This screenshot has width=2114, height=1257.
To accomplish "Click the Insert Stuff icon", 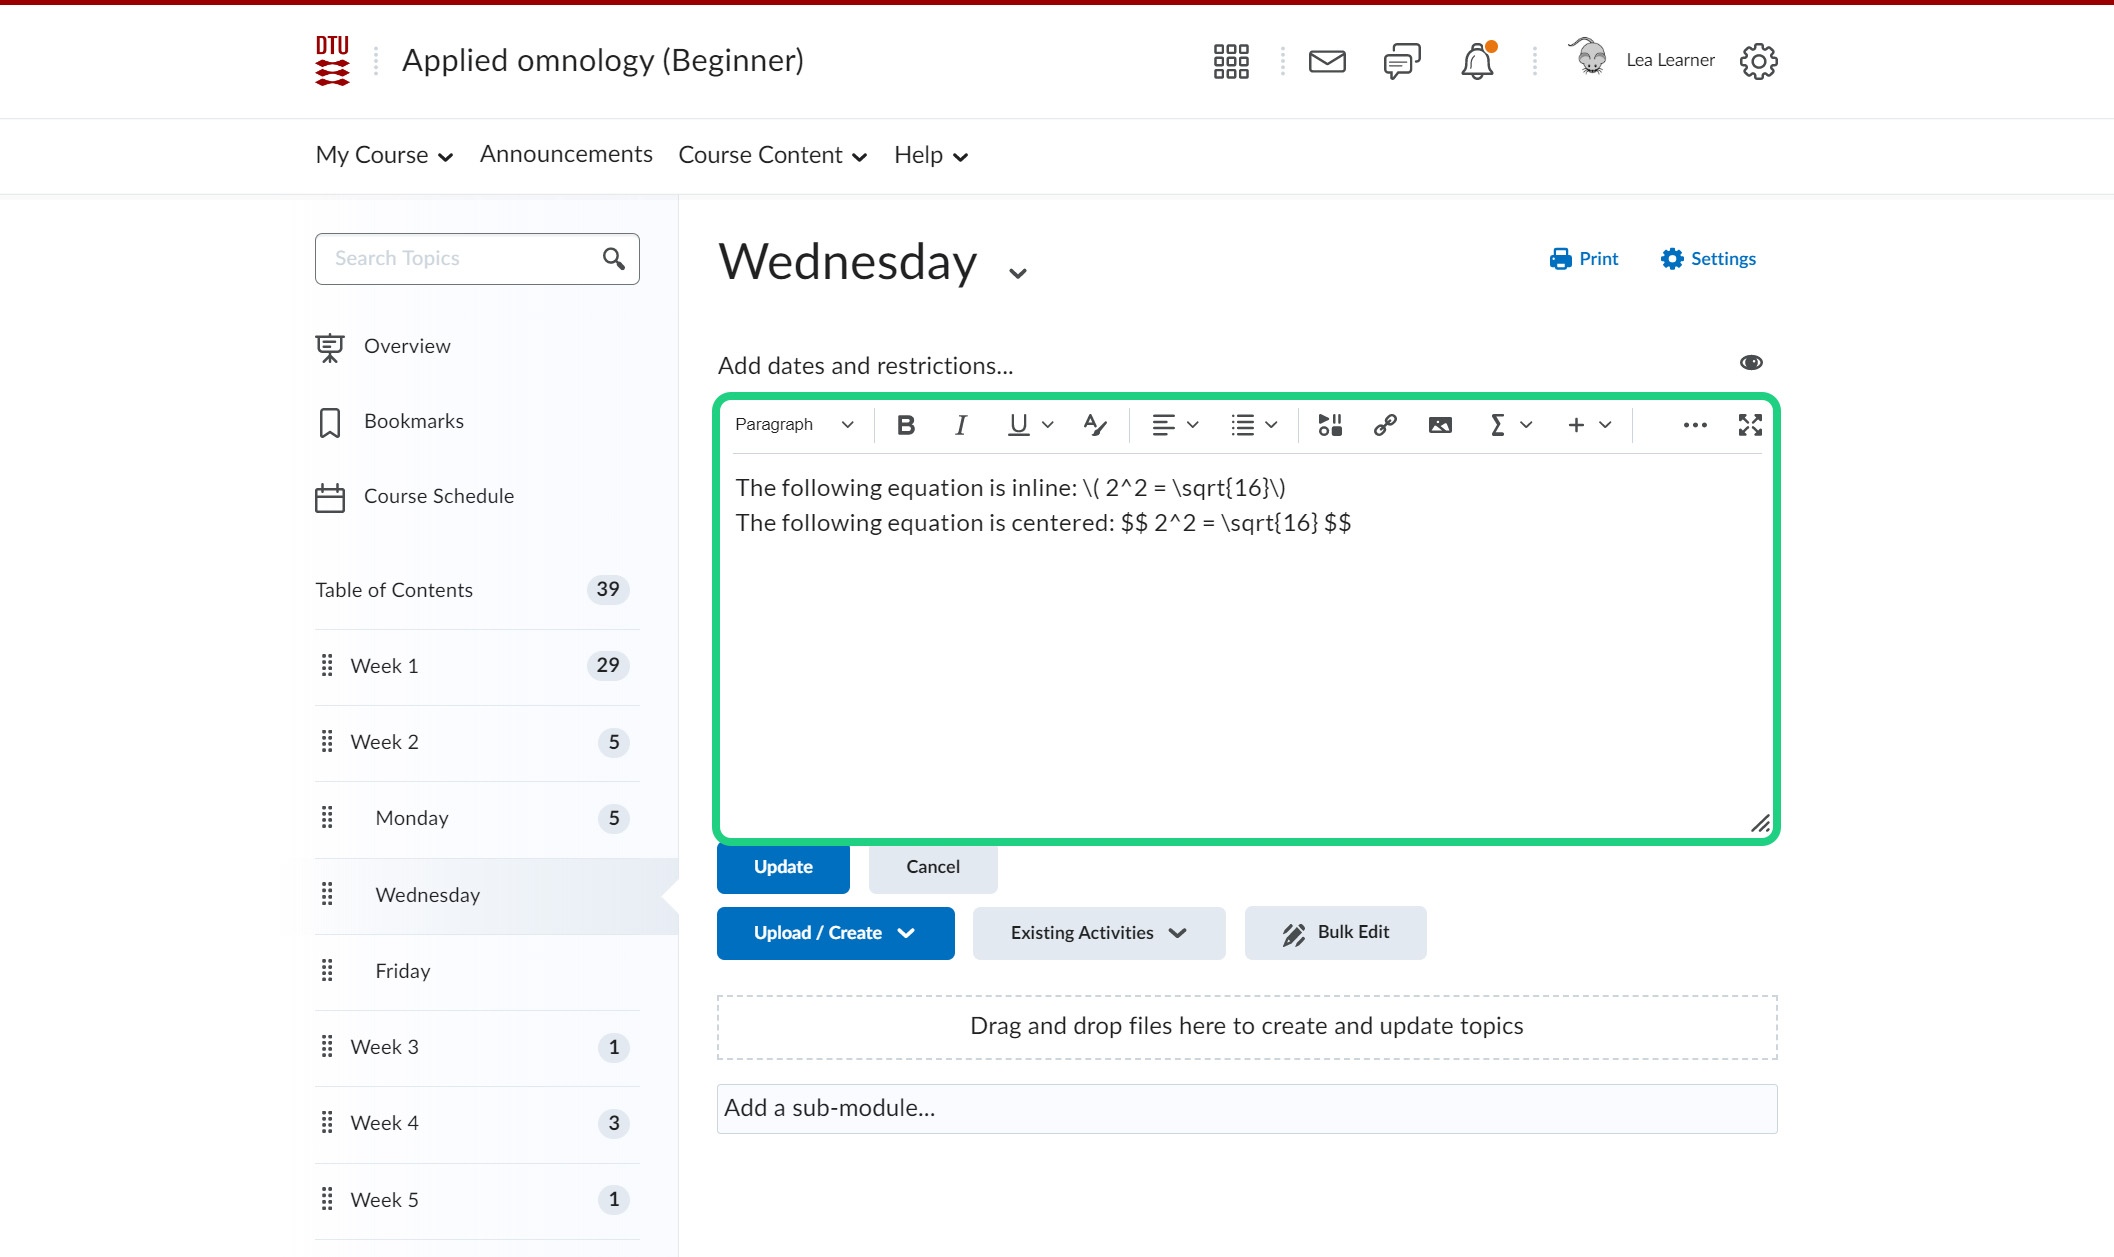I will pyautogui.click(x=1329, y=425).
